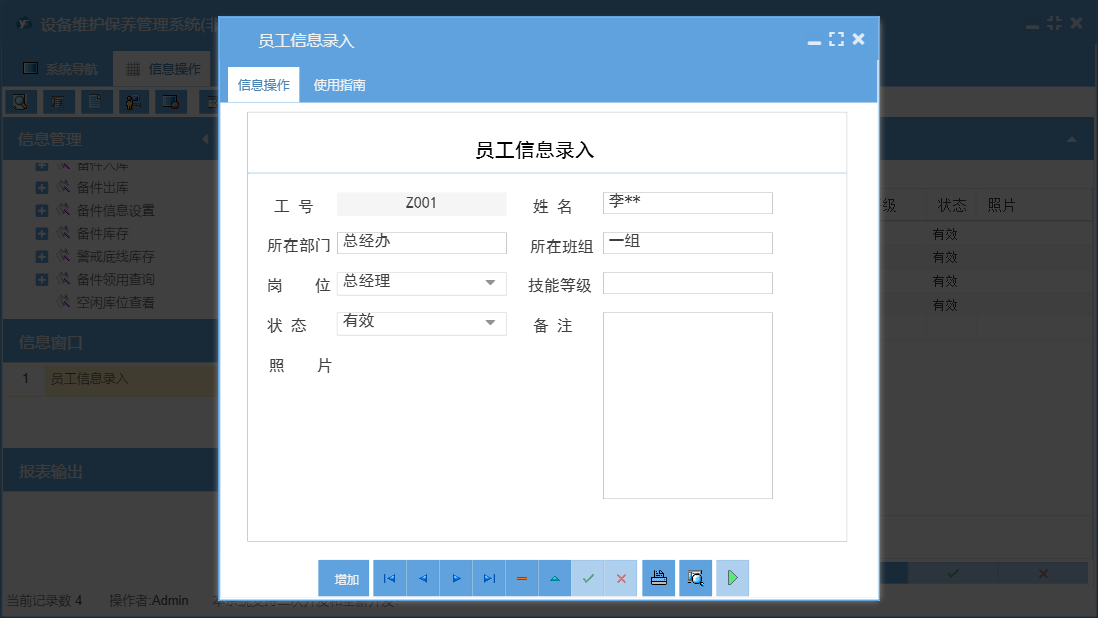This screenshot has width=1098, height=618.
Task: Click the 增加 button to add a record
Action: (343, 578)
